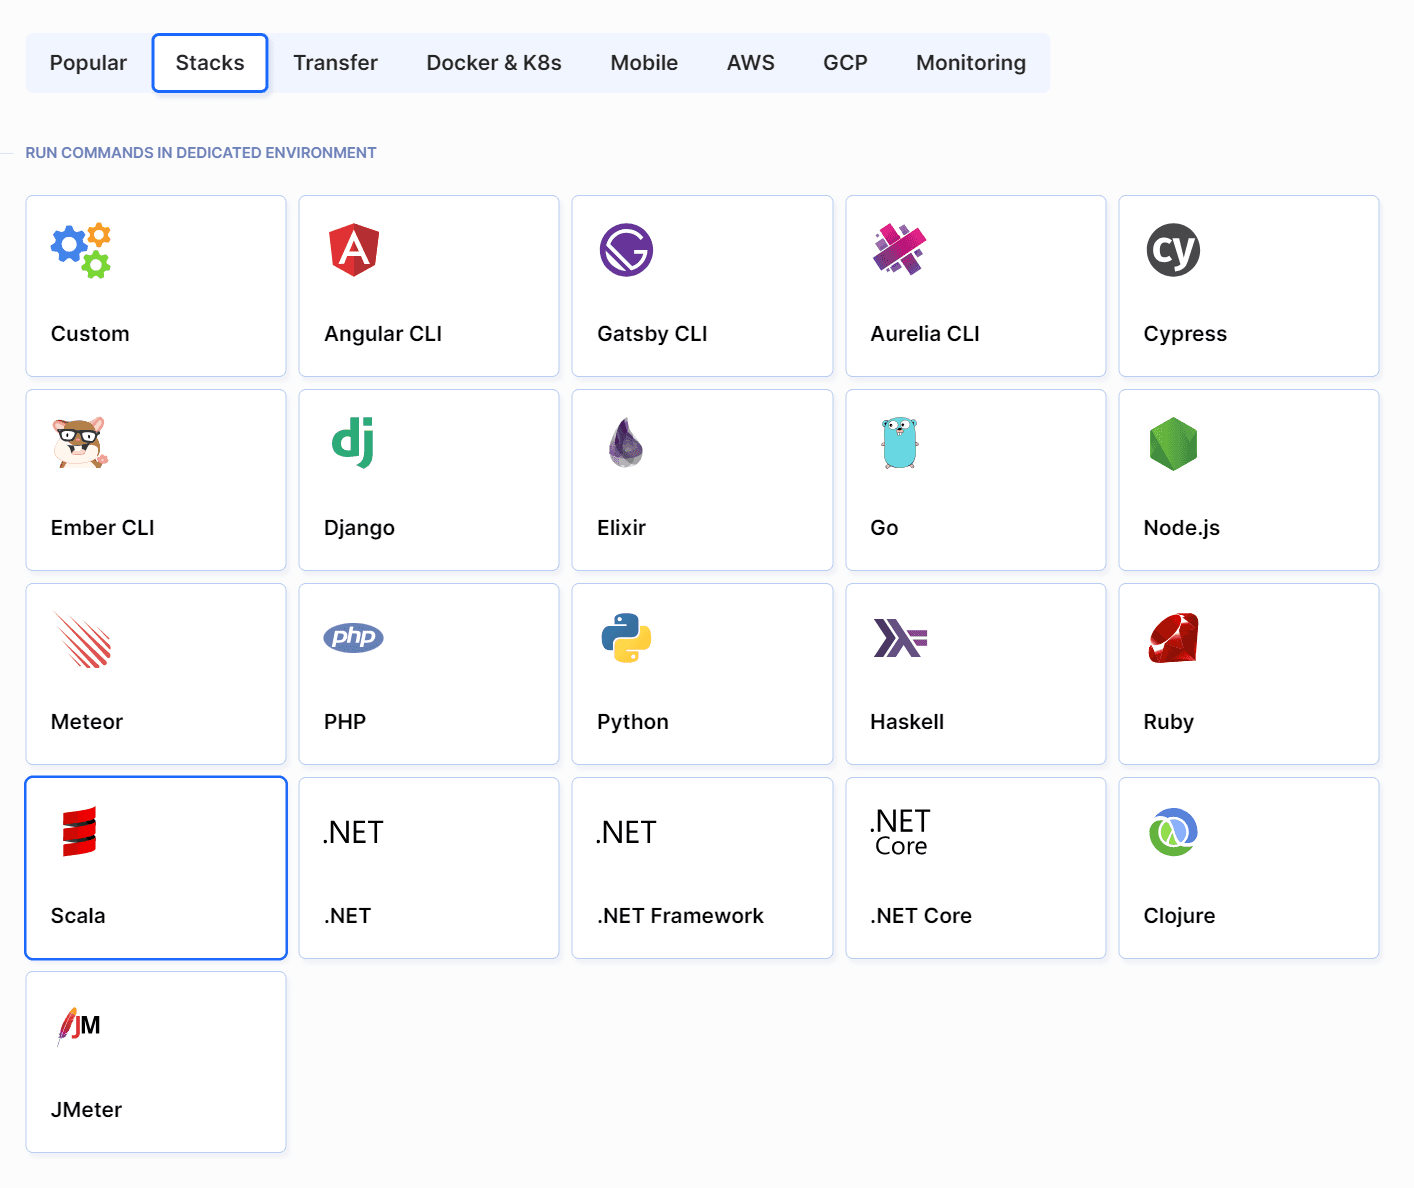Click the Django dj logo
This screenshot has height=1188, width=1414.
pyautogui.click(x=353, y=443)
